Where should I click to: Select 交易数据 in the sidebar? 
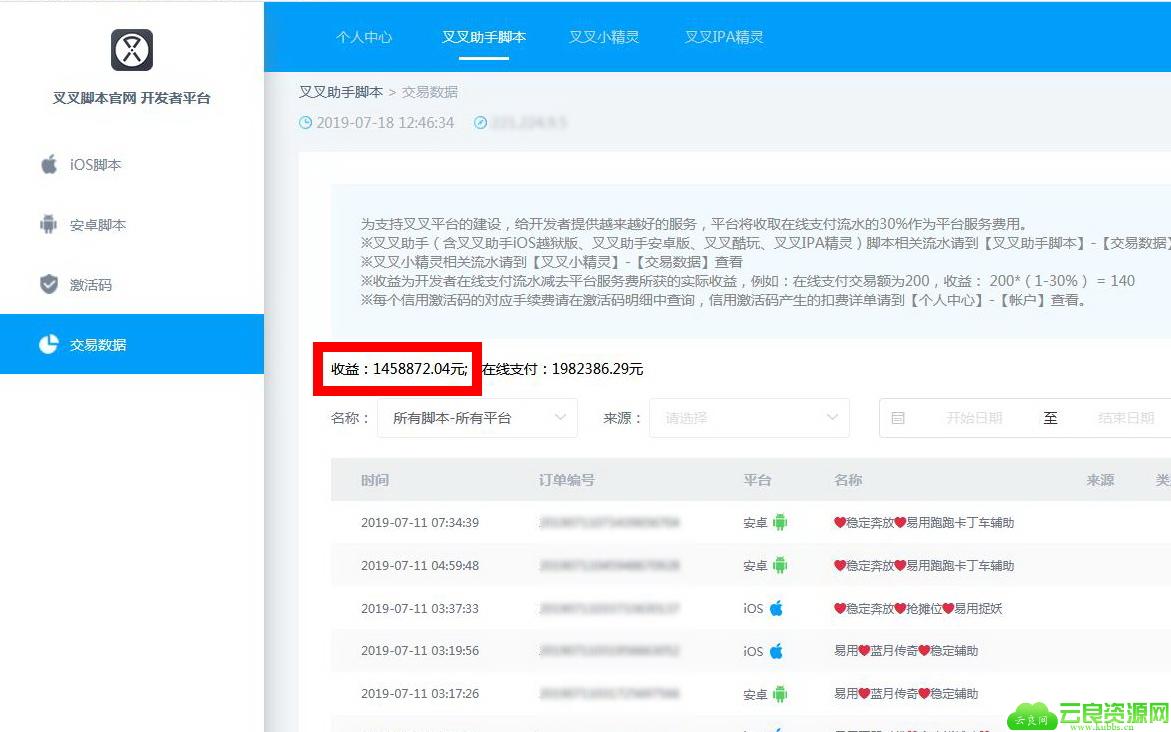pos(131,344)
